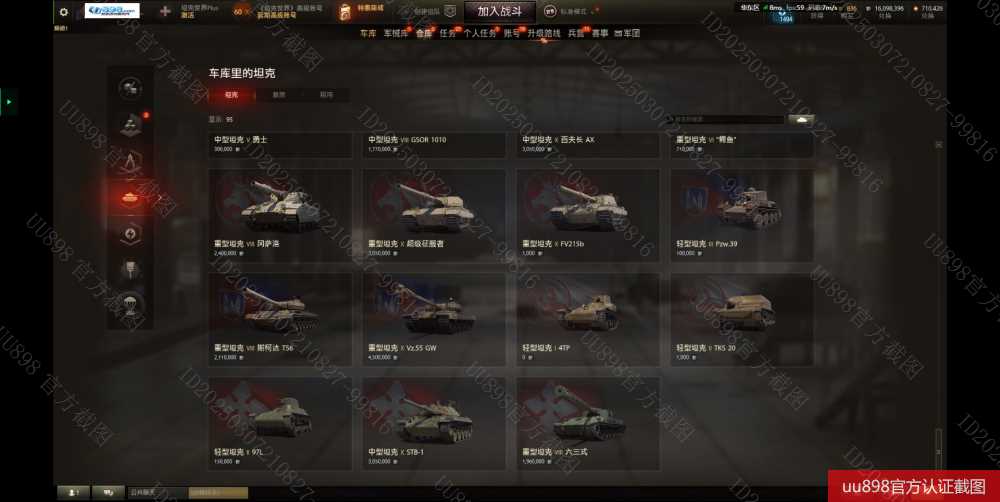The height and width of the screenshot is (502, 1000).
Task: Expand the green arrow panel at left edge
Action: click(x=8, y=101)
